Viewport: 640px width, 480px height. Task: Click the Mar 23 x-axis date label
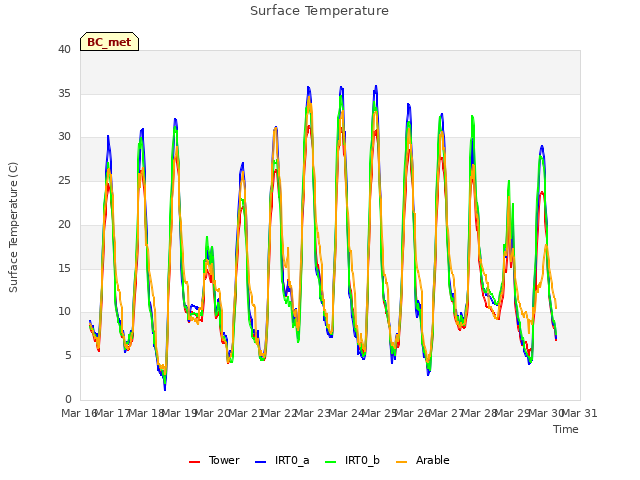point(312,413)
